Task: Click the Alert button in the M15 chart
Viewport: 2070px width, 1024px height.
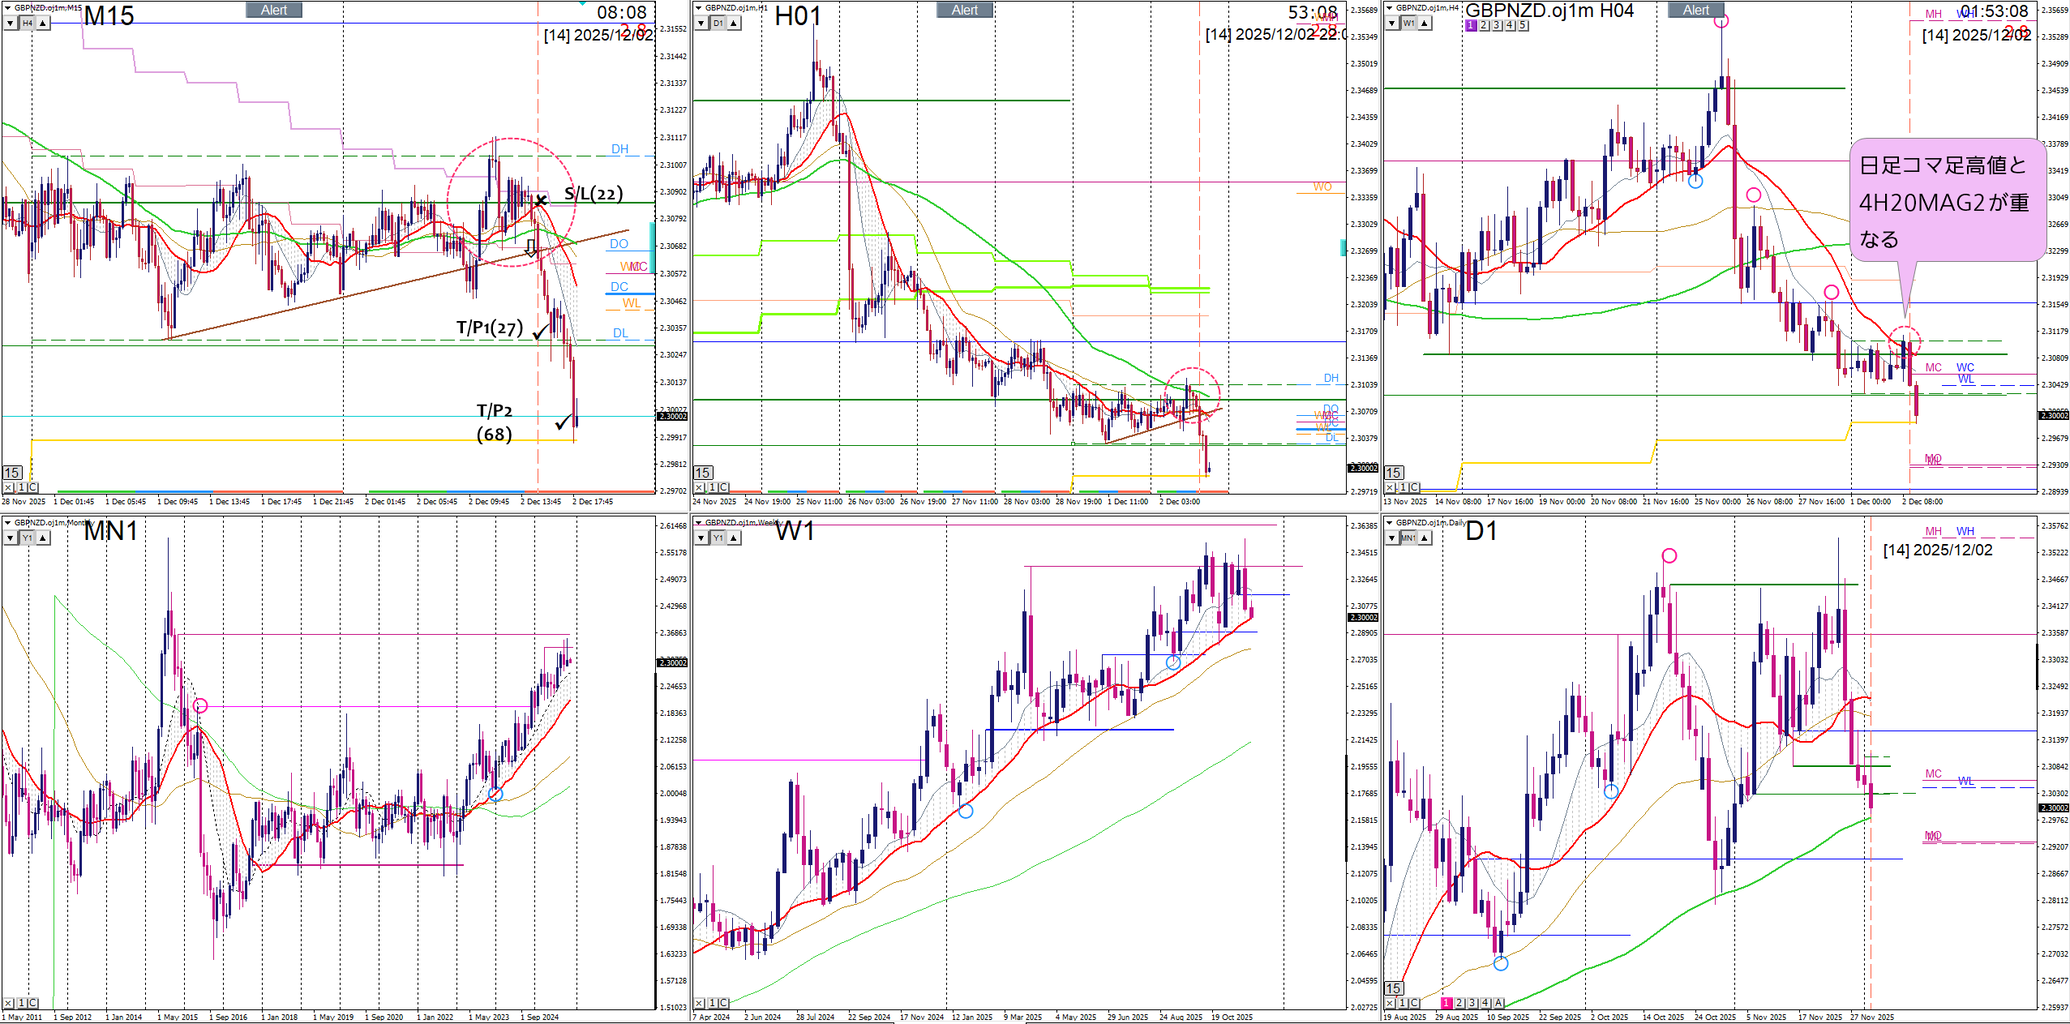Action: 274,10
